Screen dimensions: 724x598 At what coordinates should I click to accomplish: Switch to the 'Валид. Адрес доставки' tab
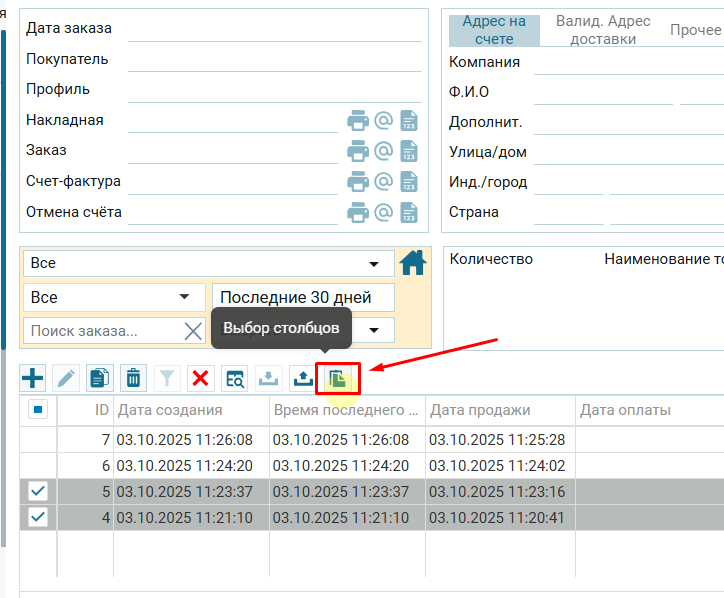(603, 30)
